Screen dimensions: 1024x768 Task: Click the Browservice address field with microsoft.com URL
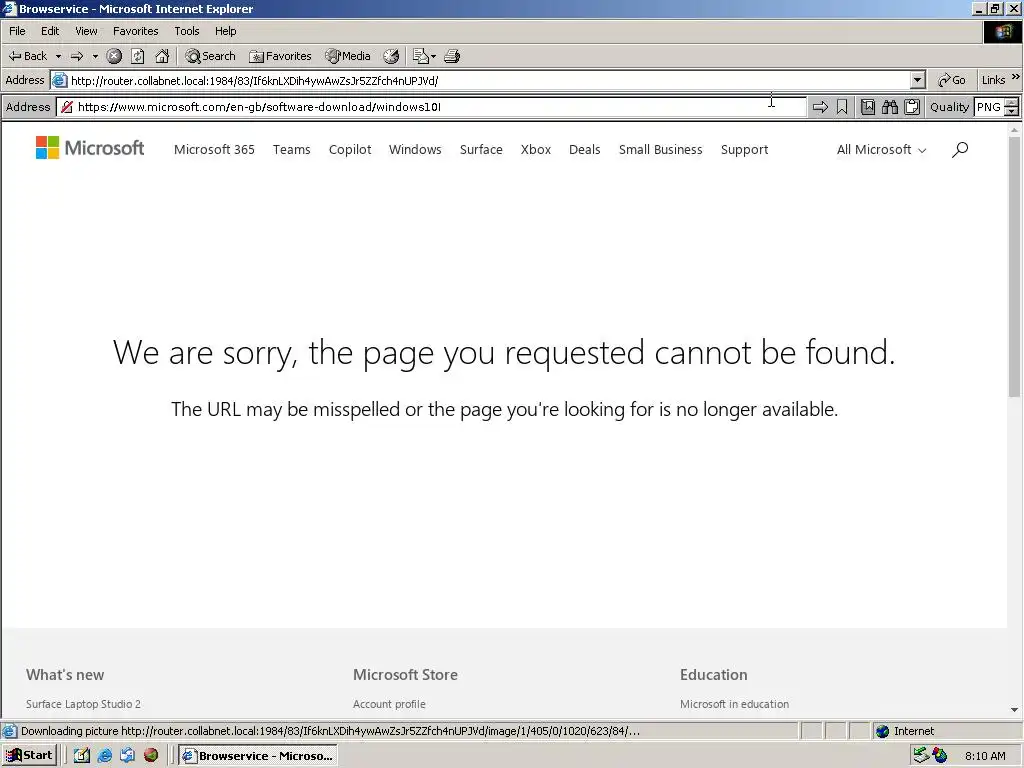click(431, 107)
